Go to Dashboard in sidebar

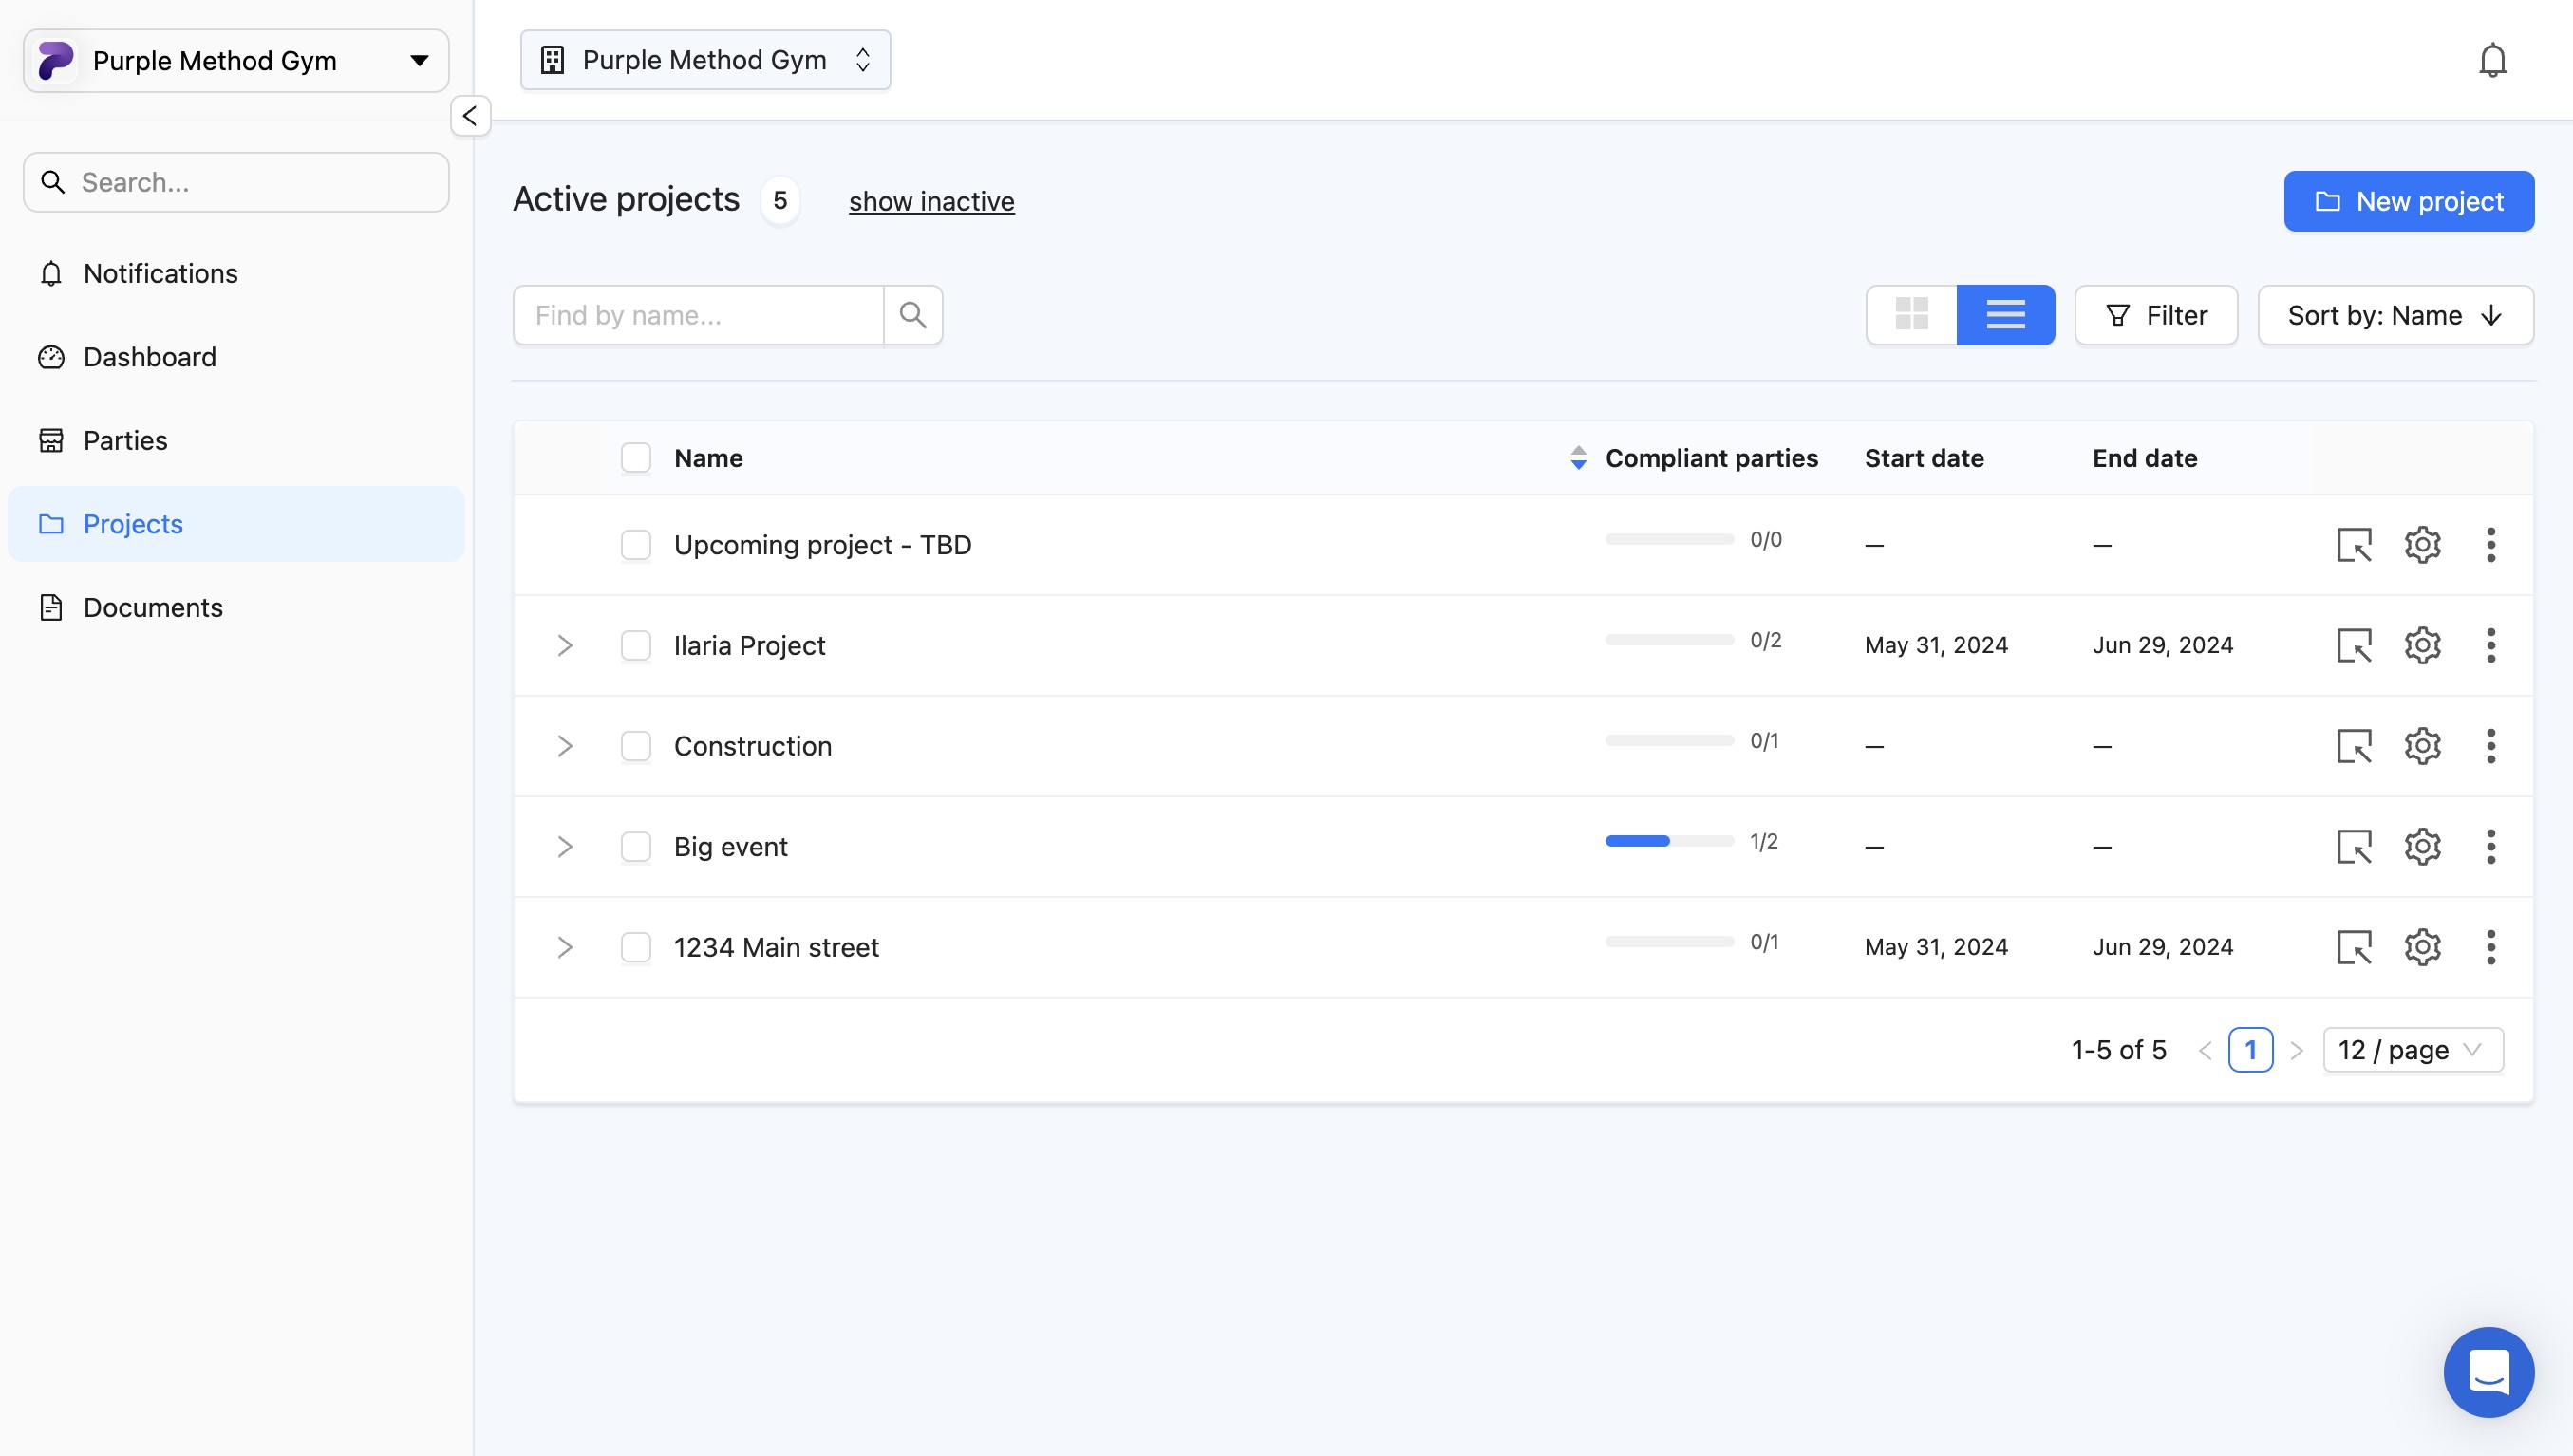149,357
